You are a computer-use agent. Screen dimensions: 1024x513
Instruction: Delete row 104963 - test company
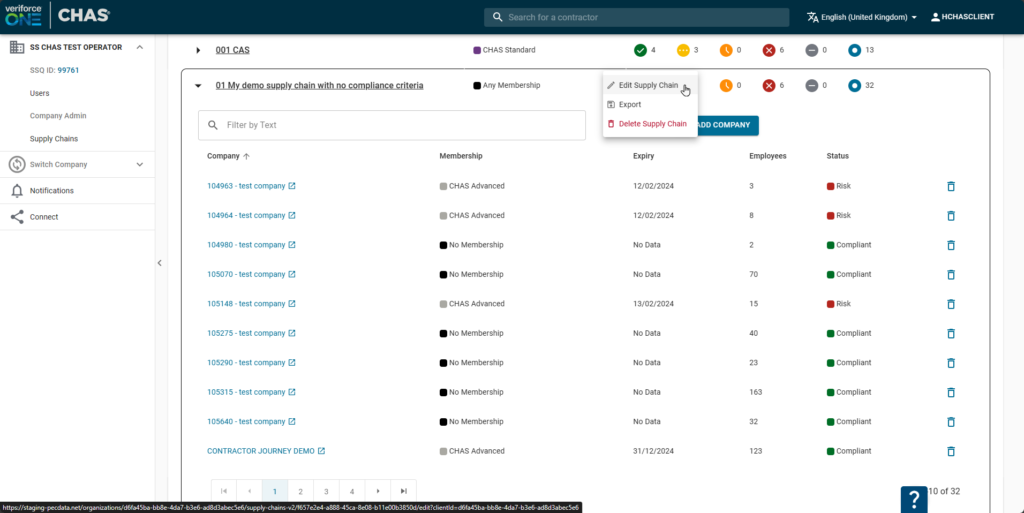pos(951,187)
